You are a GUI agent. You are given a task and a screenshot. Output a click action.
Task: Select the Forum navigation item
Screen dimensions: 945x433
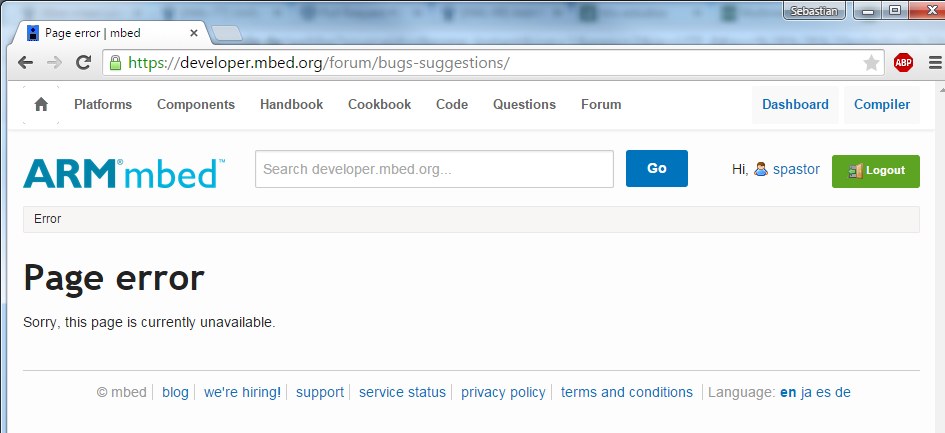[x=601, y=105]
